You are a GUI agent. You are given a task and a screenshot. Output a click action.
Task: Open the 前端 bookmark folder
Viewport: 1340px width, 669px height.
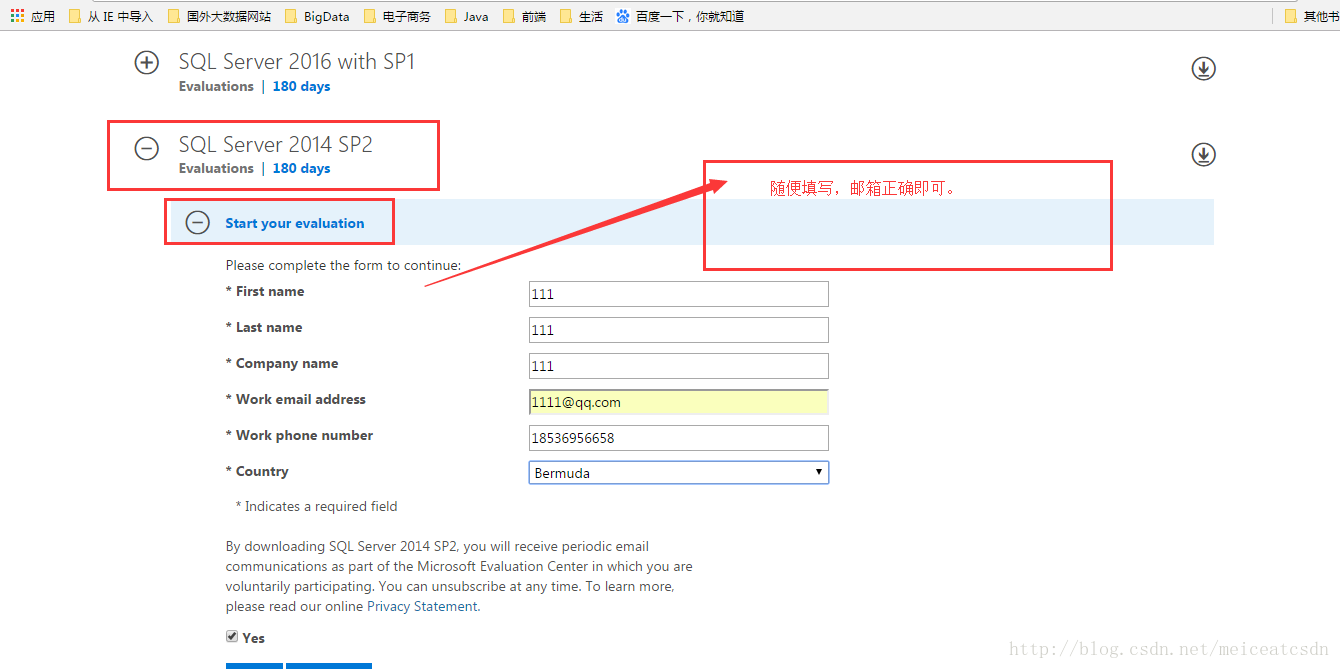point(525,16)
